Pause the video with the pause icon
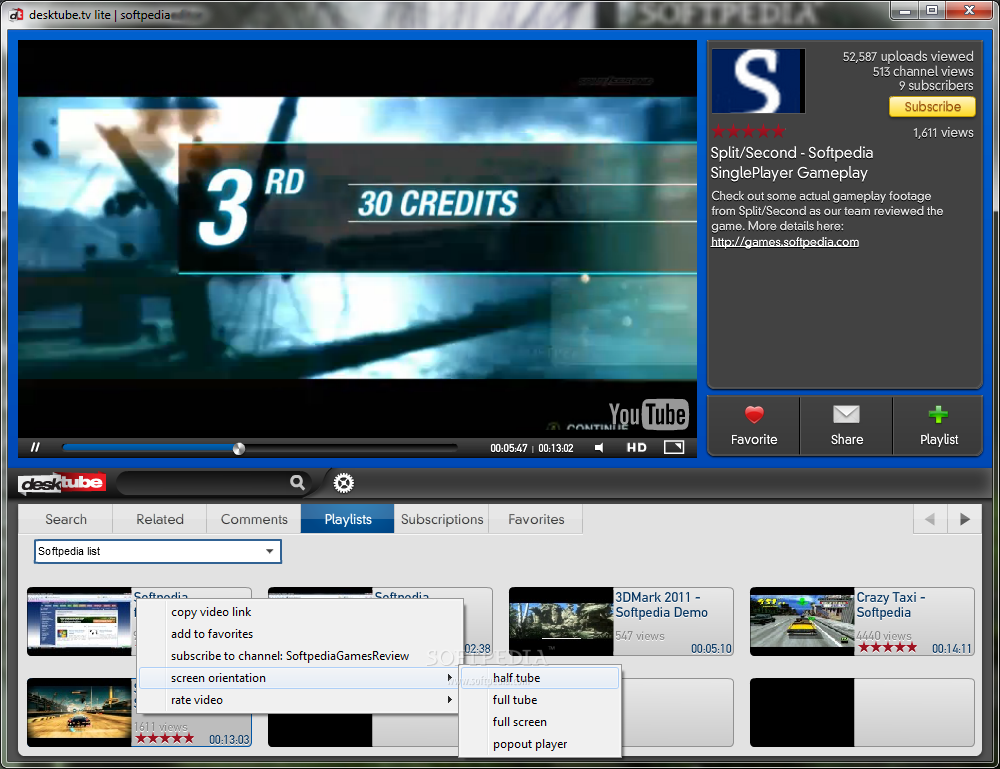Image resolution: width=1000 pixels, height=769 pixels. point(35,448)
